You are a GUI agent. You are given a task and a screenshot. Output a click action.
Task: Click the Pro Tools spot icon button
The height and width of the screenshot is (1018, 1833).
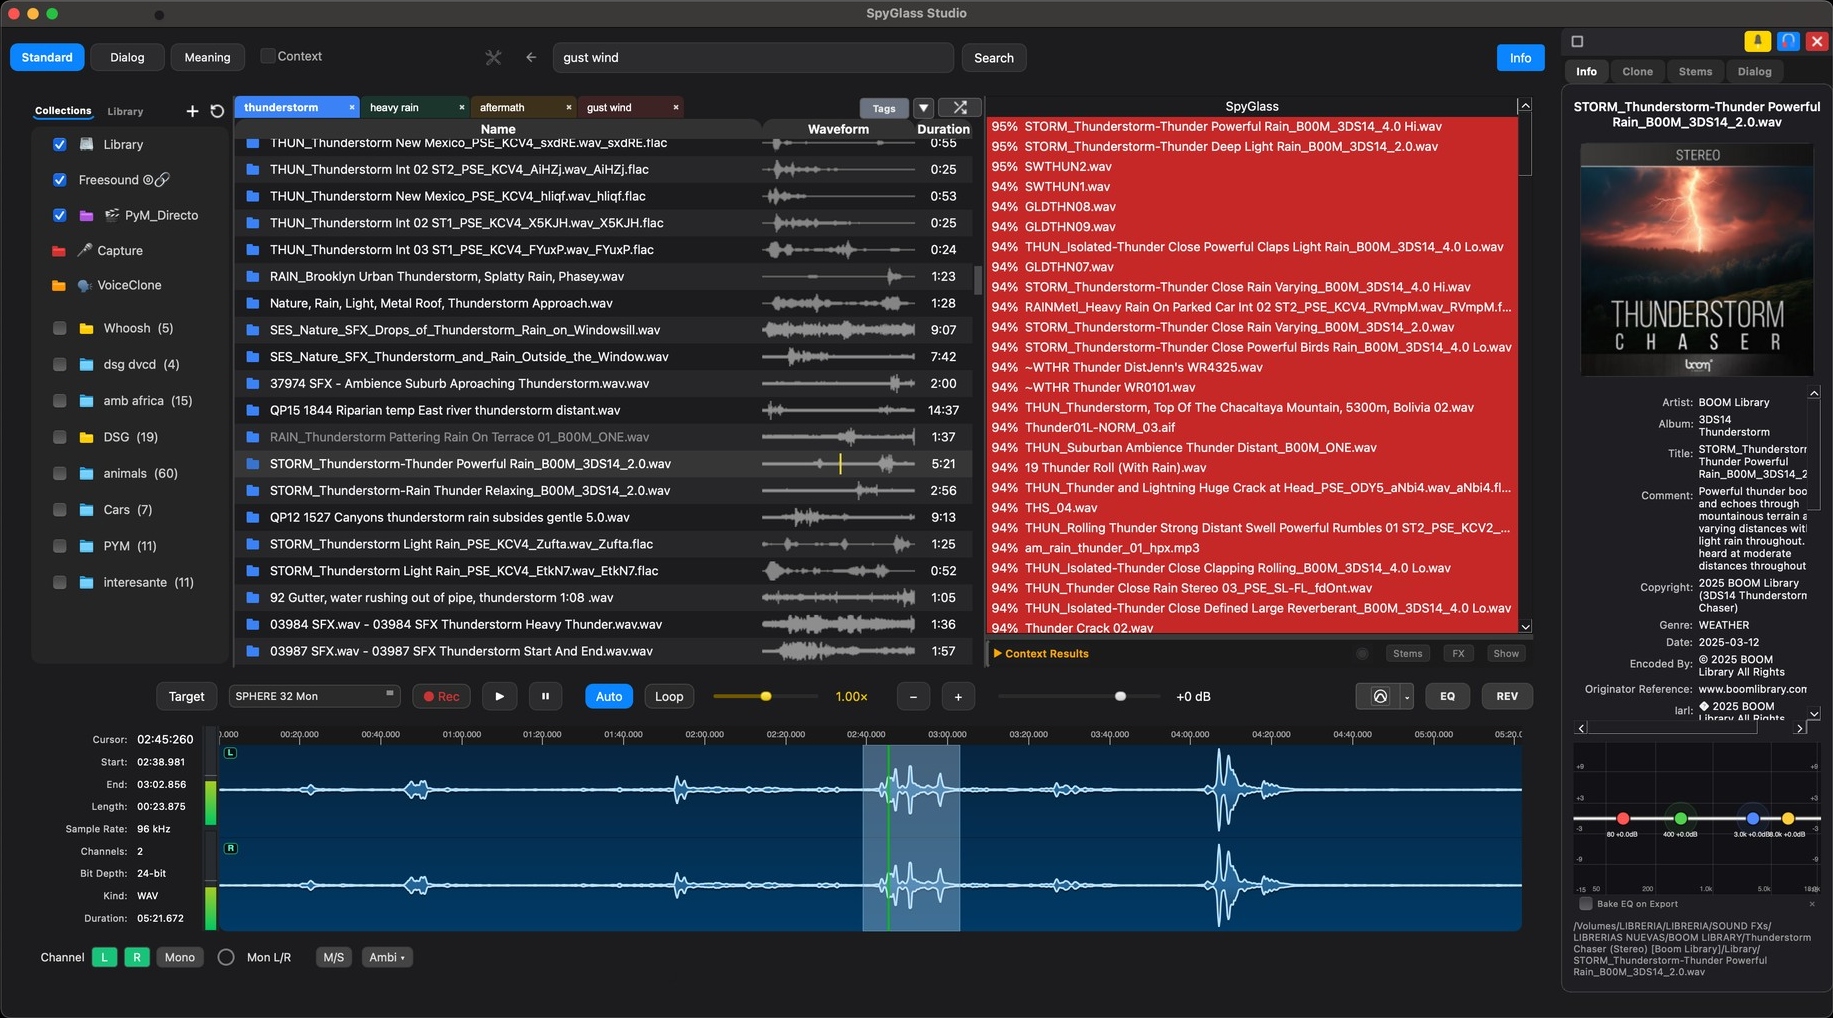pos(1380,697)
